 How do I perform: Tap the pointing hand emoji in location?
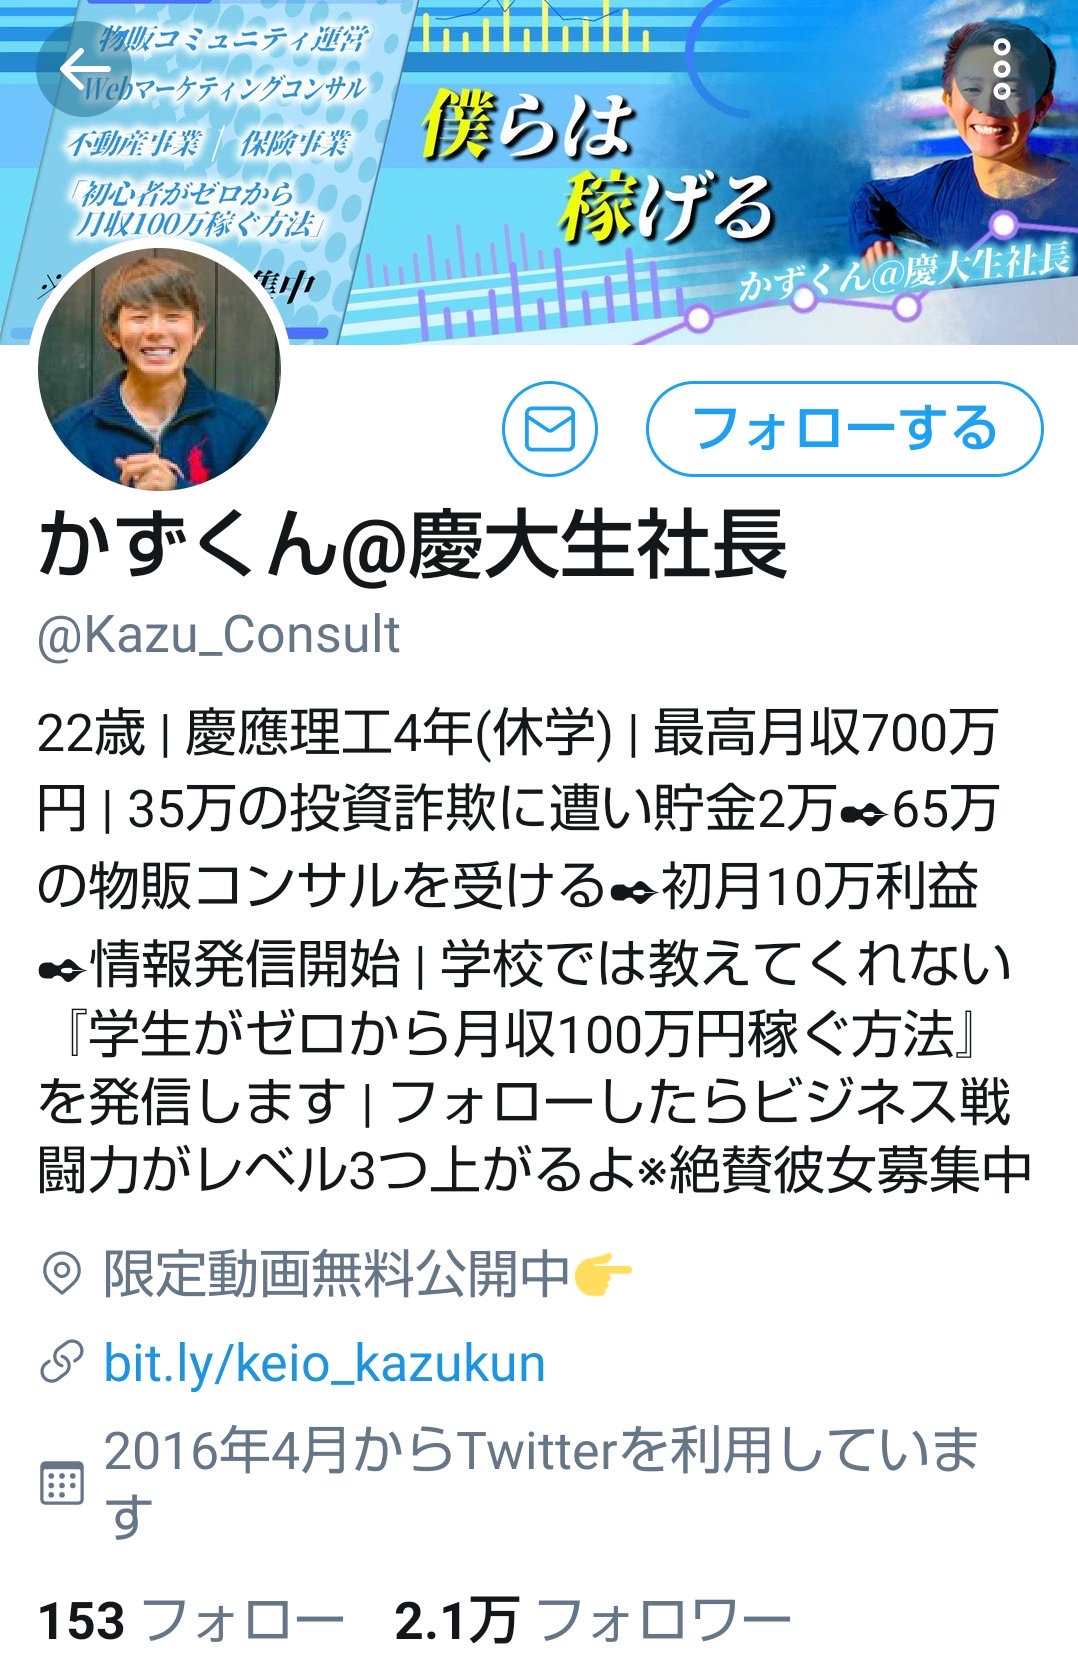point(603,1275)
